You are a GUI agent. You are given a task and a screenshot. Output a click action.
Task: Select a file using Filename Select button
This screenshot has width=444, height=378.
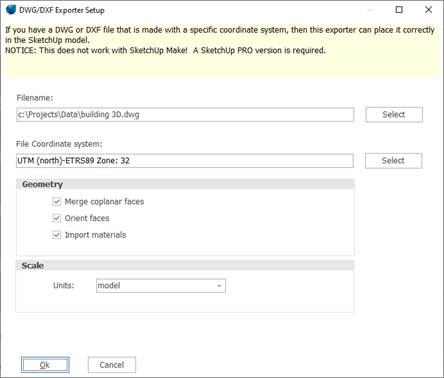[394, 115]
